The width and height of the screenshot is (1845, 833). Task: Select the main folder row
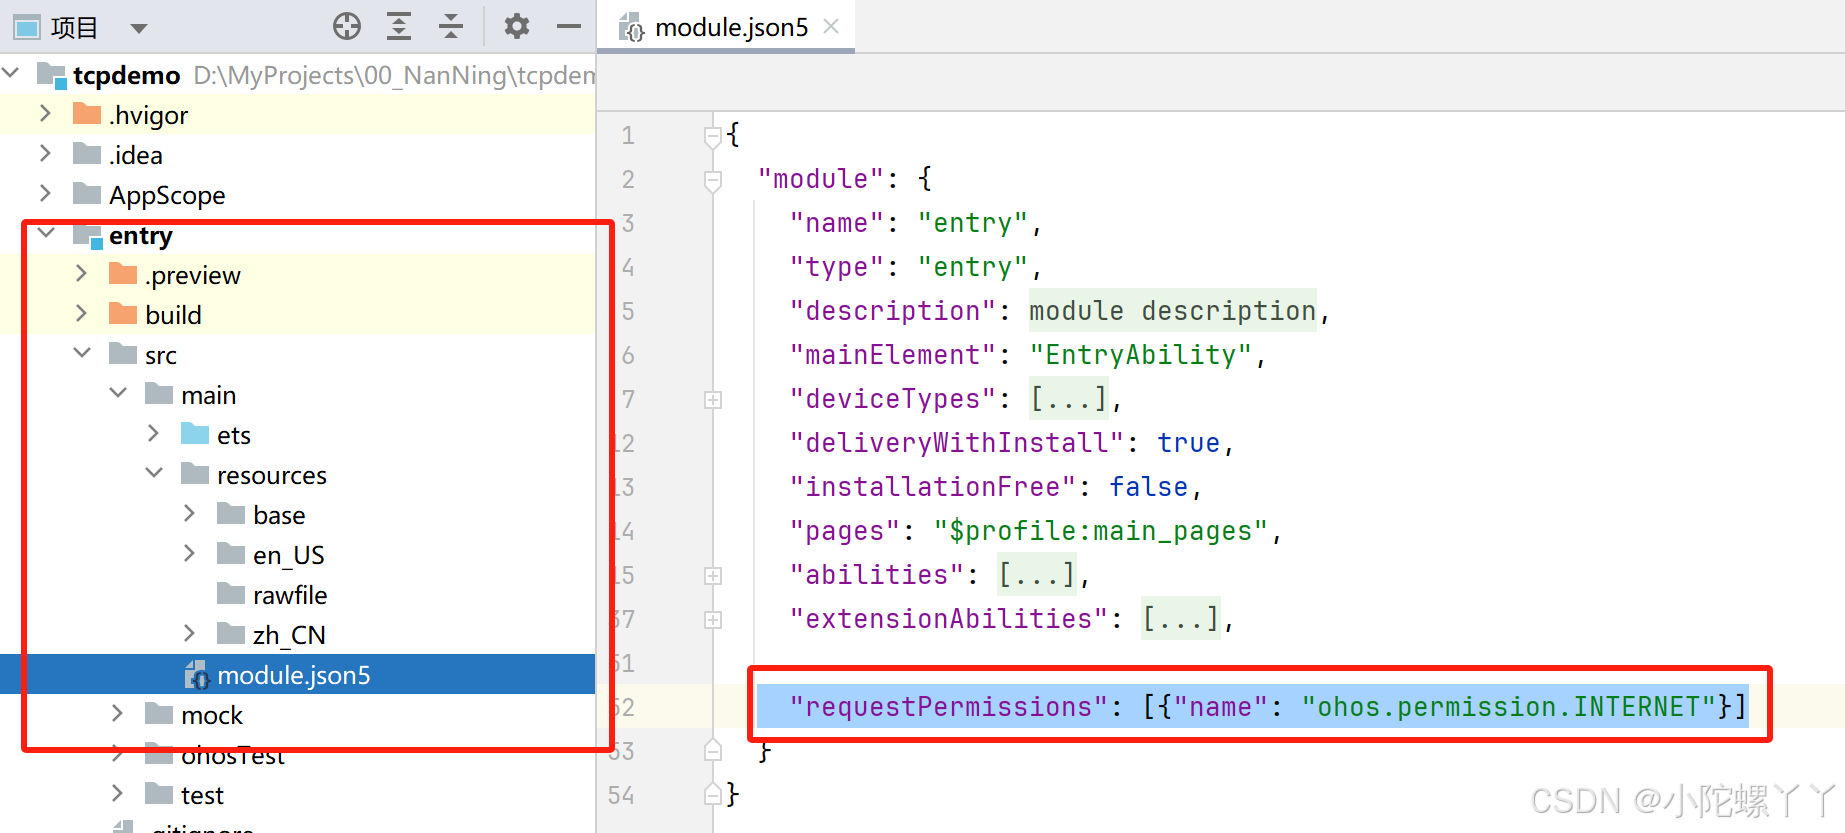tap(298, 394)
